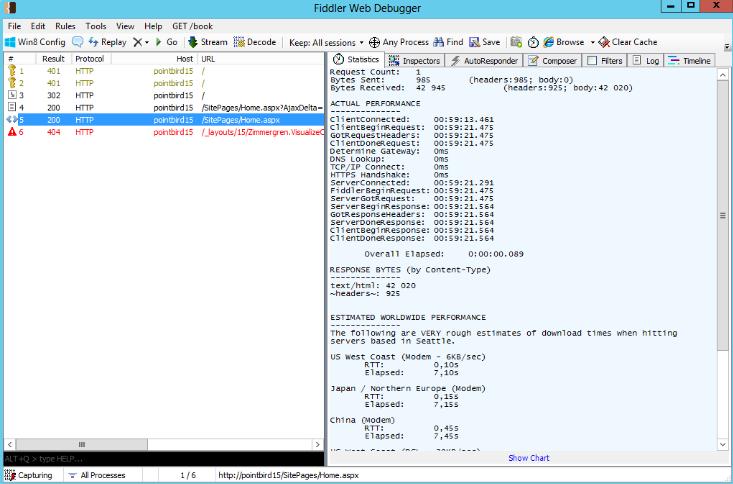The image size is (733, 484).
Task: Toggle Stream mode in toolbar
Action: [x=208, y=42]
